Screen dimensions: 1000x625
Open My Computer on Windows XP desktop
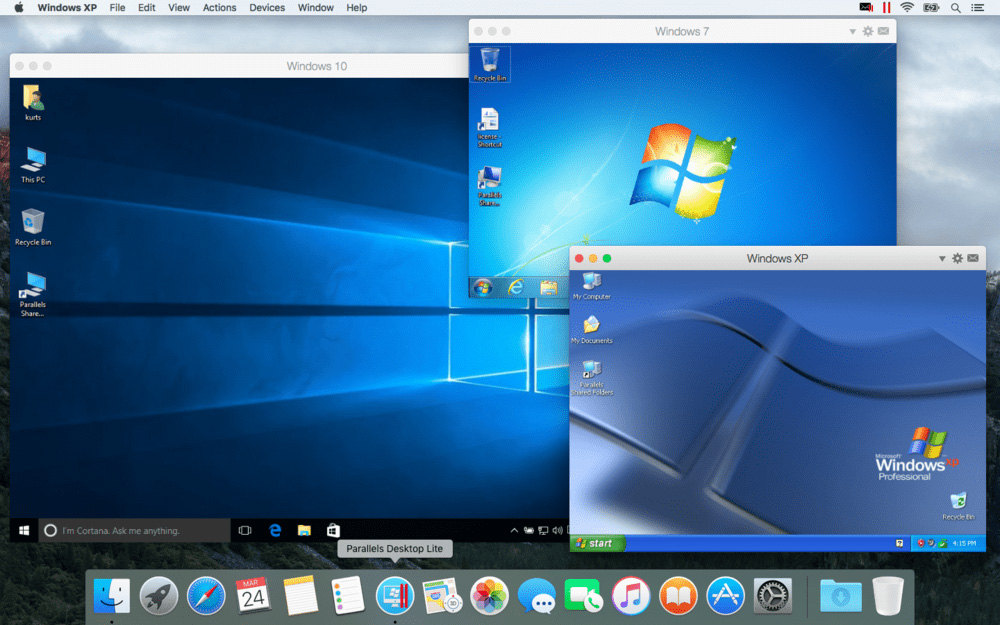point(592,286)
